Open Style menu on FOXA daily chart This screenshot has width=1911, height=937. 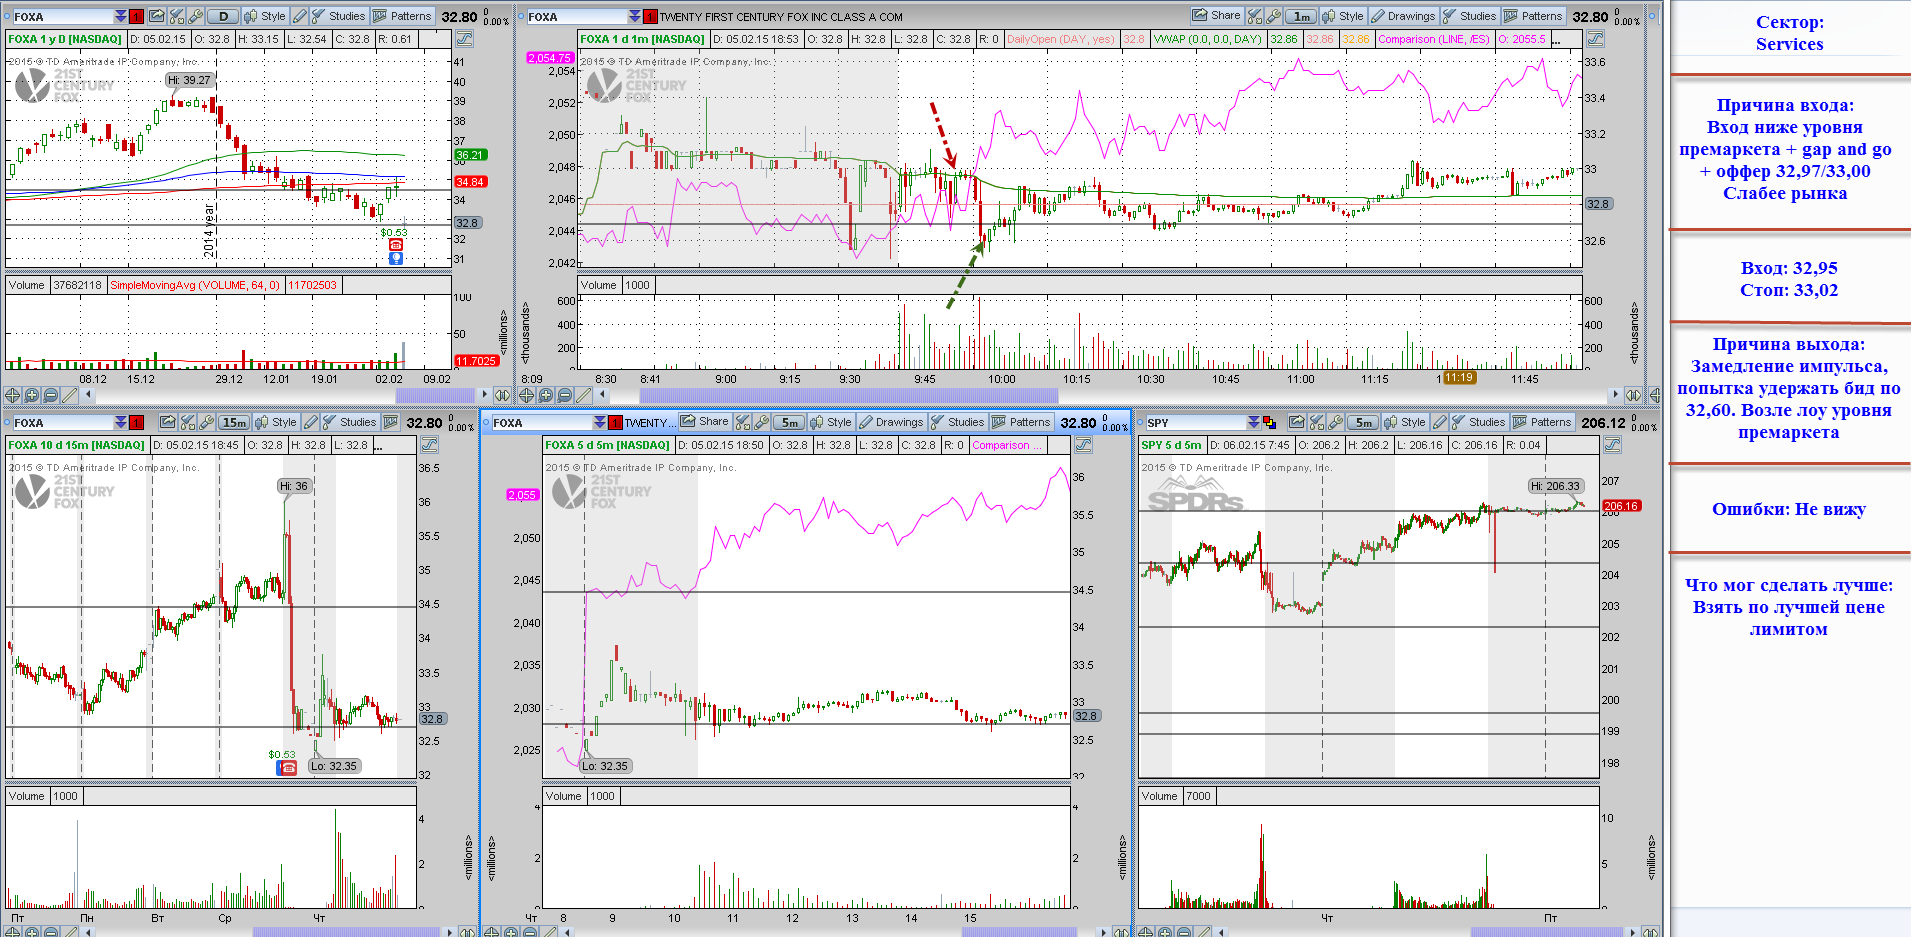coord(265,16)
